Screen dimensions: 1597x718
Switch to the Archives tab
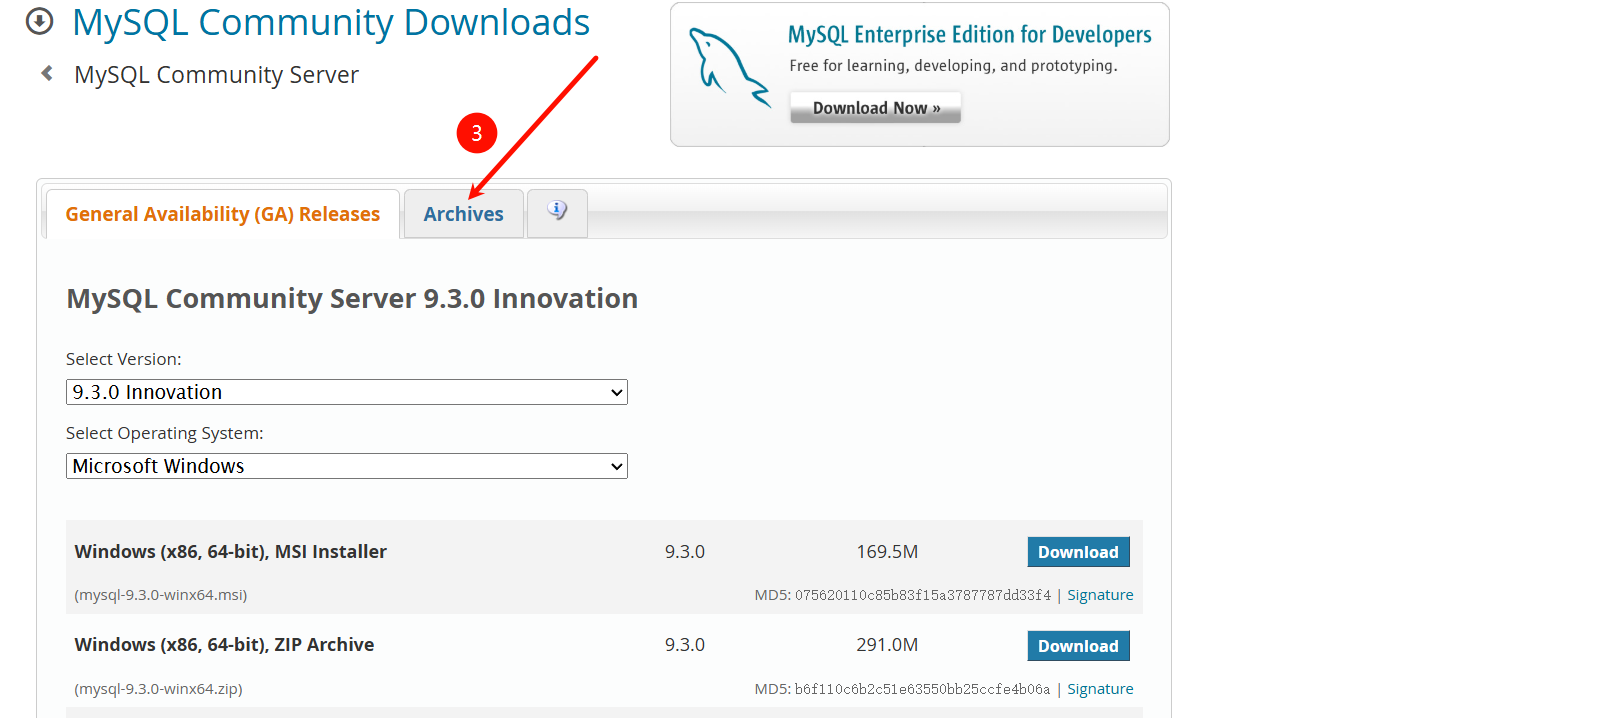(463, 214)
